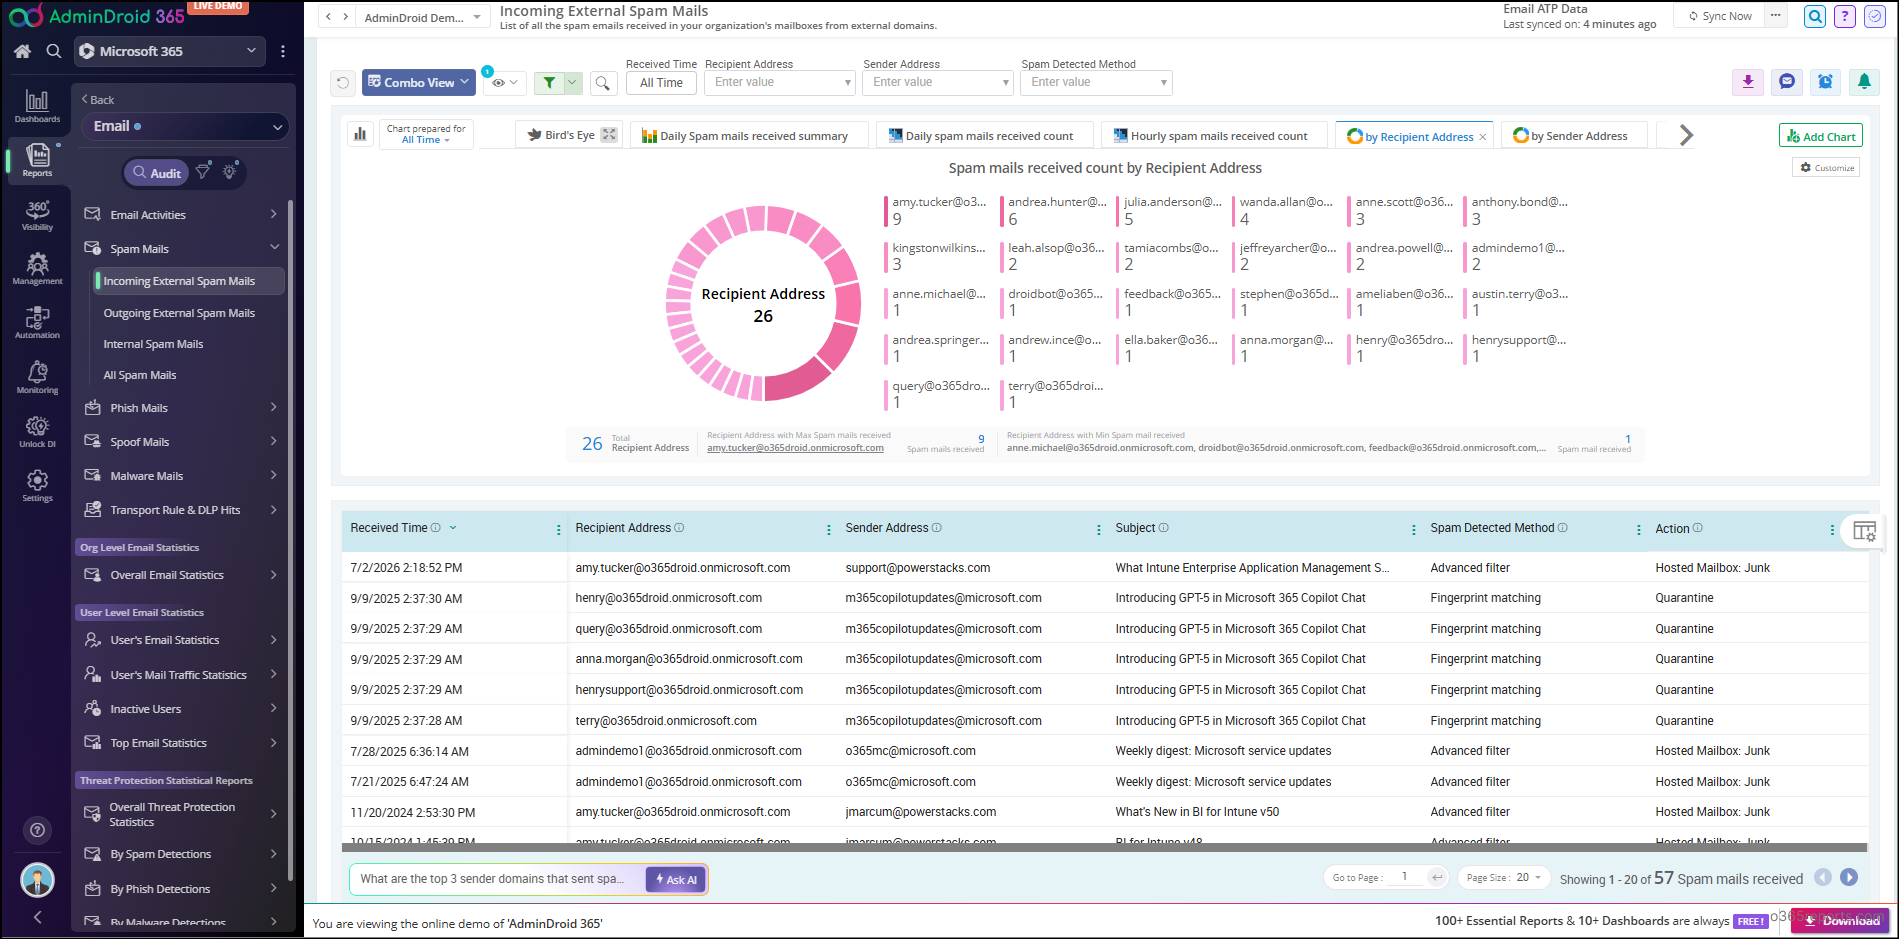The height and width of the screenshot is (939, 1899).
Task: Click the search magnifier beside home icon
Action: click(54, 51)
